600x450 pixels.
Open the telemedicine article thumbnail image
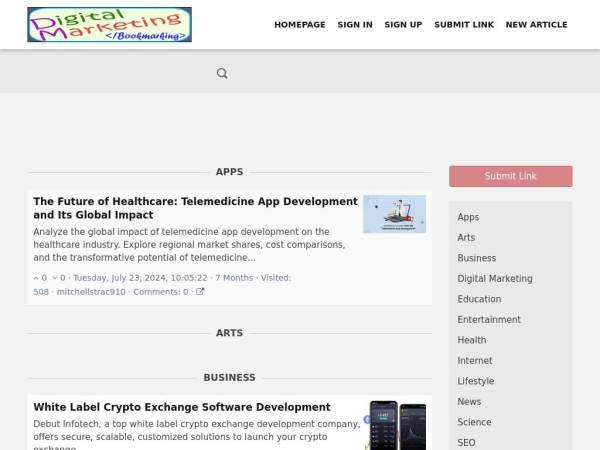[394, 214]
